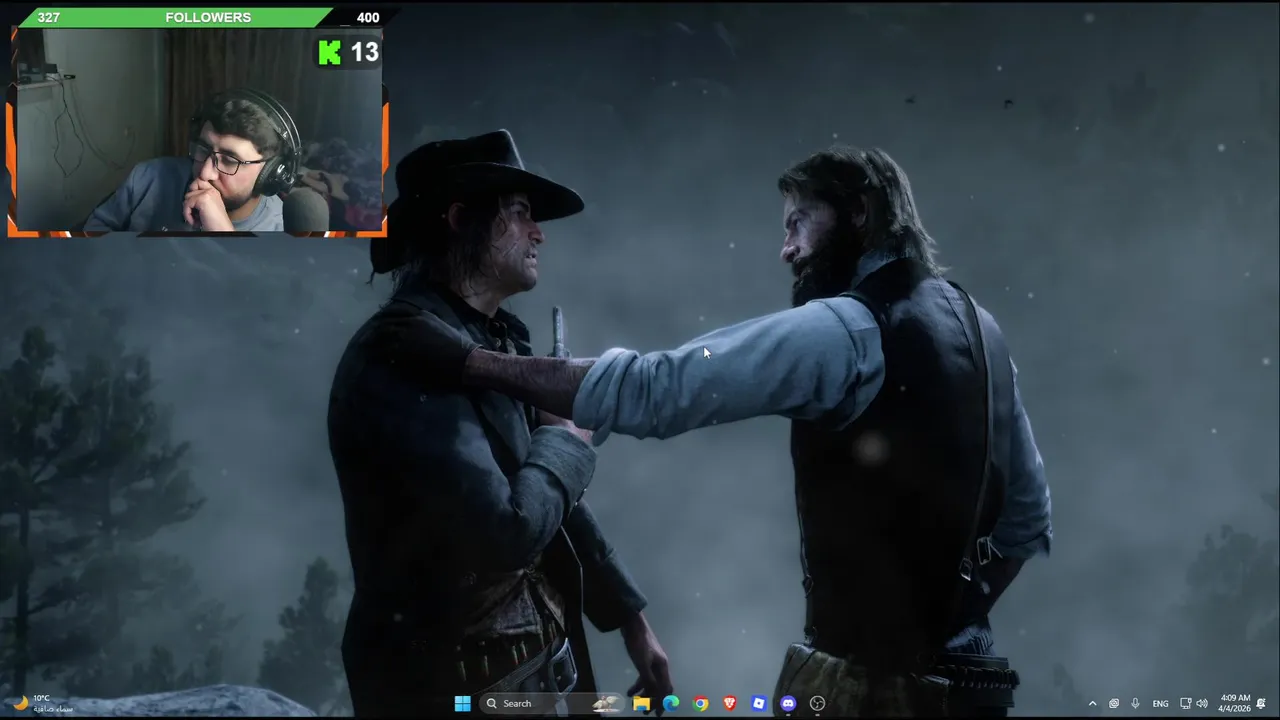Image resolution: width=1280 pixels, height=720 pixels.
Task: Open the ENG language switcher
Action: pos(1160,703)
